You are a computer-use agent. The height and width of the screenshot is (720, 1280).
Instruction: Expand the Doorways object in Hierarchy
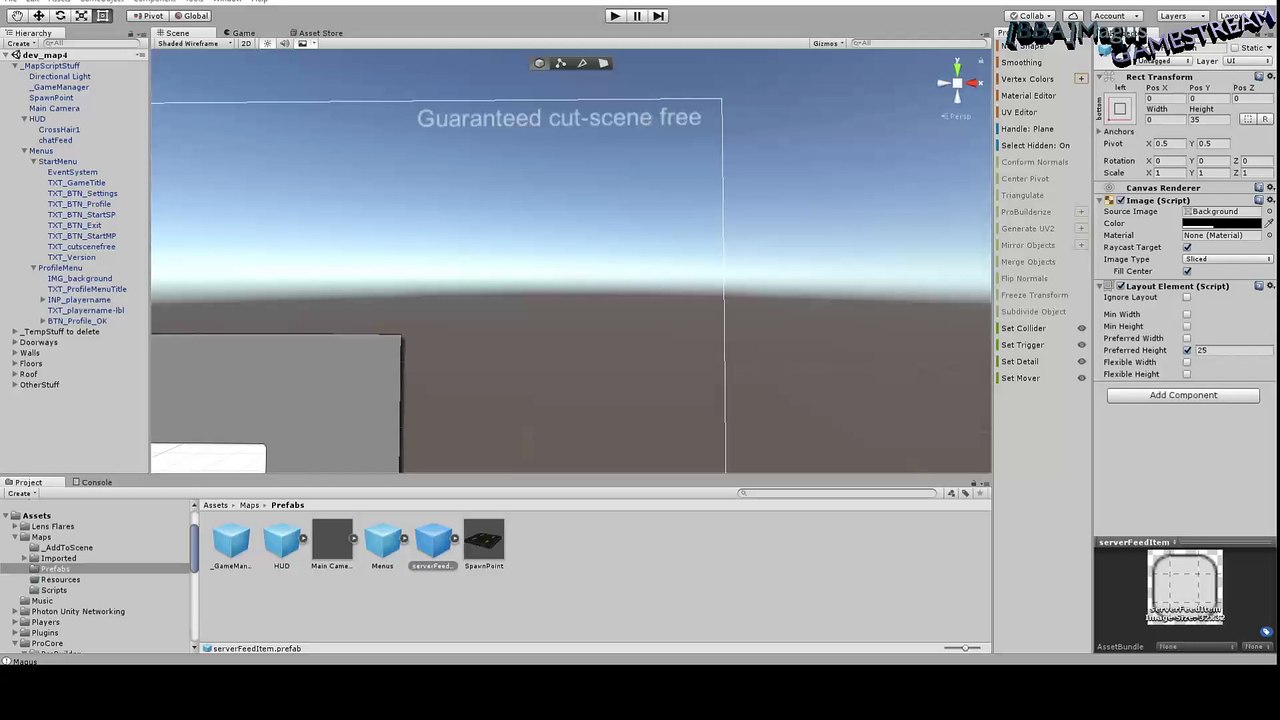(x=15, y=342)
